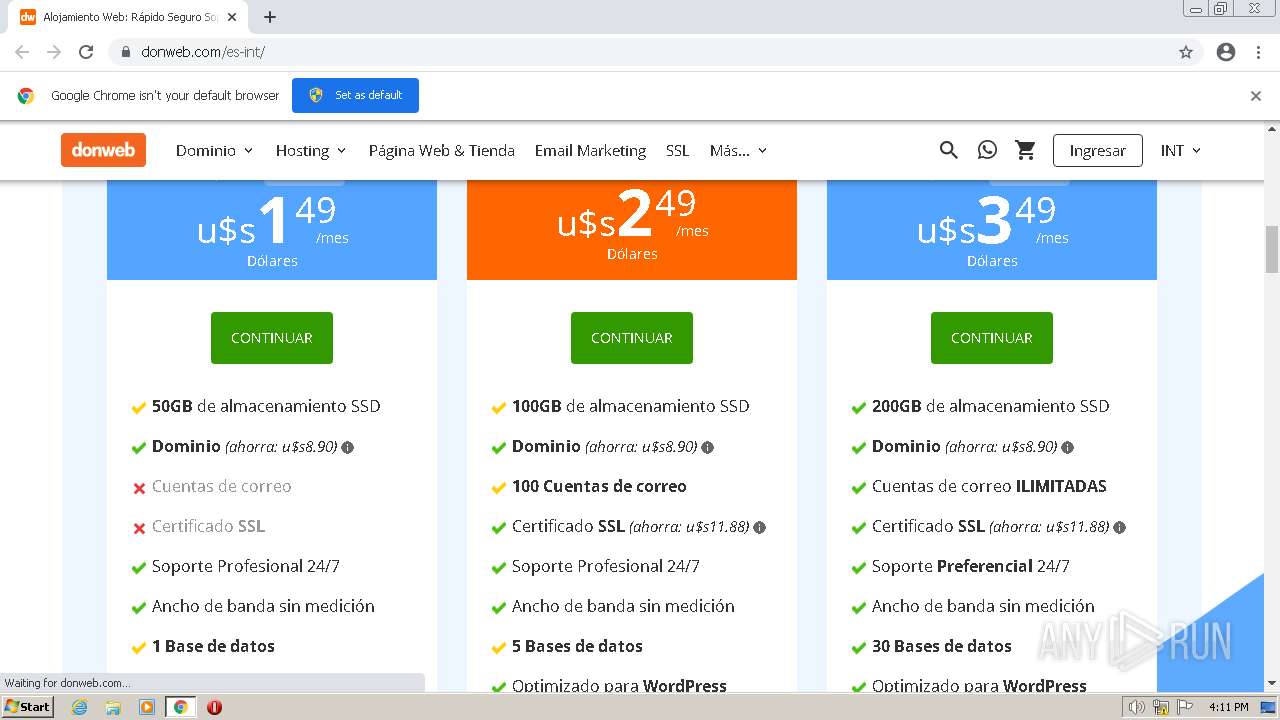
Task: Expand the Hosting menu
Action: (x=311, y=150)
